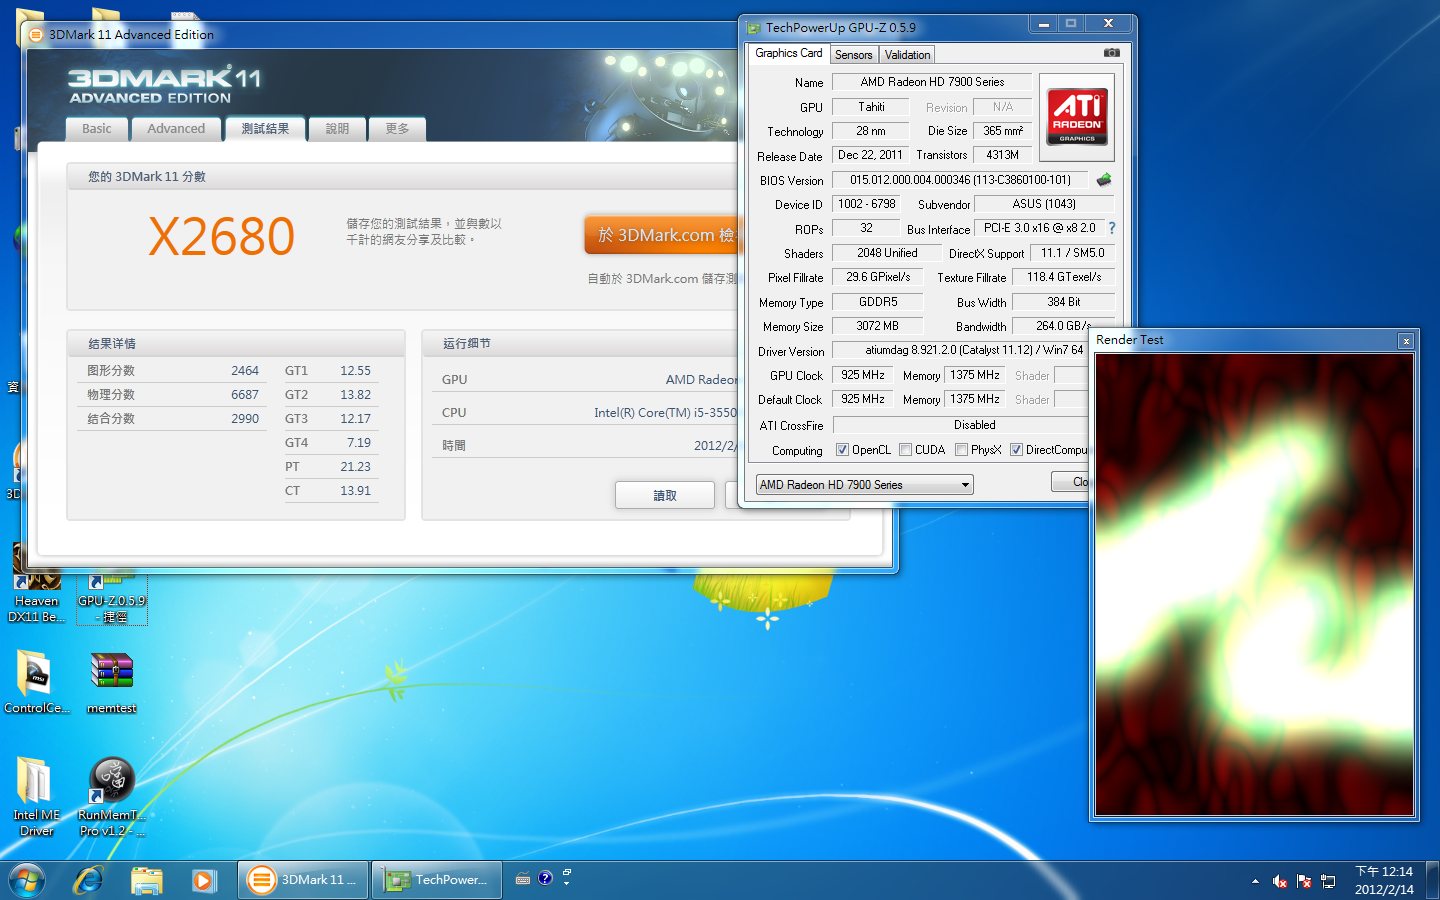1440x900 pixels.
Task: Click the CT value 13.91
Action: [355, 491]
